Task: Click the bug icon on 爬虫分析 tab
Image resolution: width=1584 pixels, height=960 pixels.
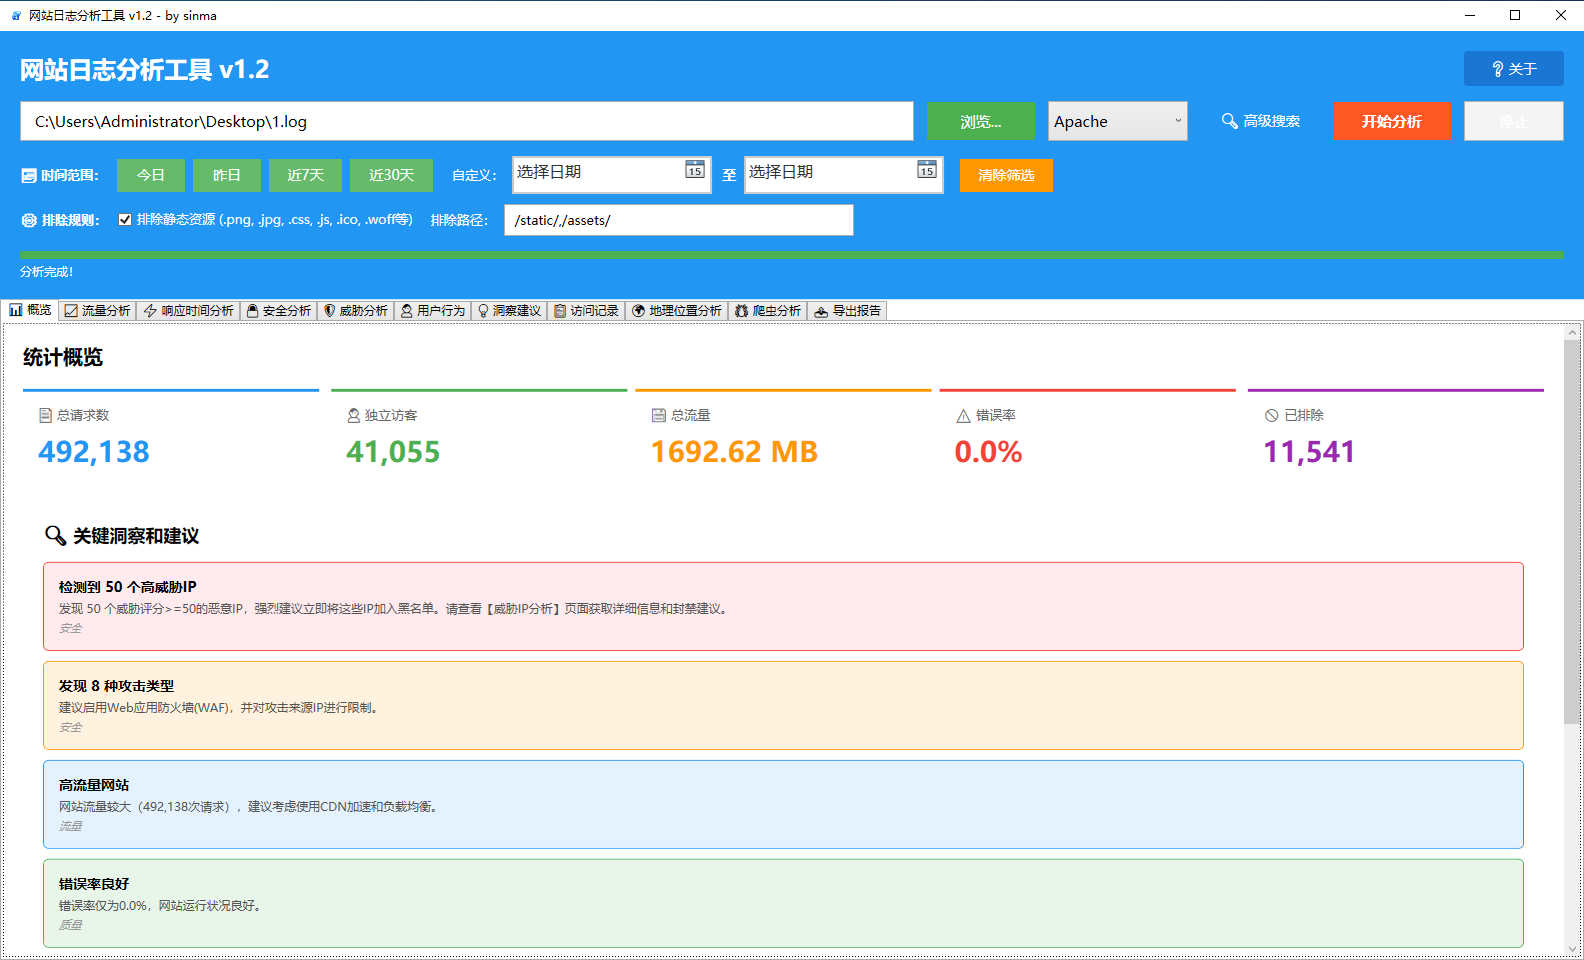Action: tap(741, 311)
